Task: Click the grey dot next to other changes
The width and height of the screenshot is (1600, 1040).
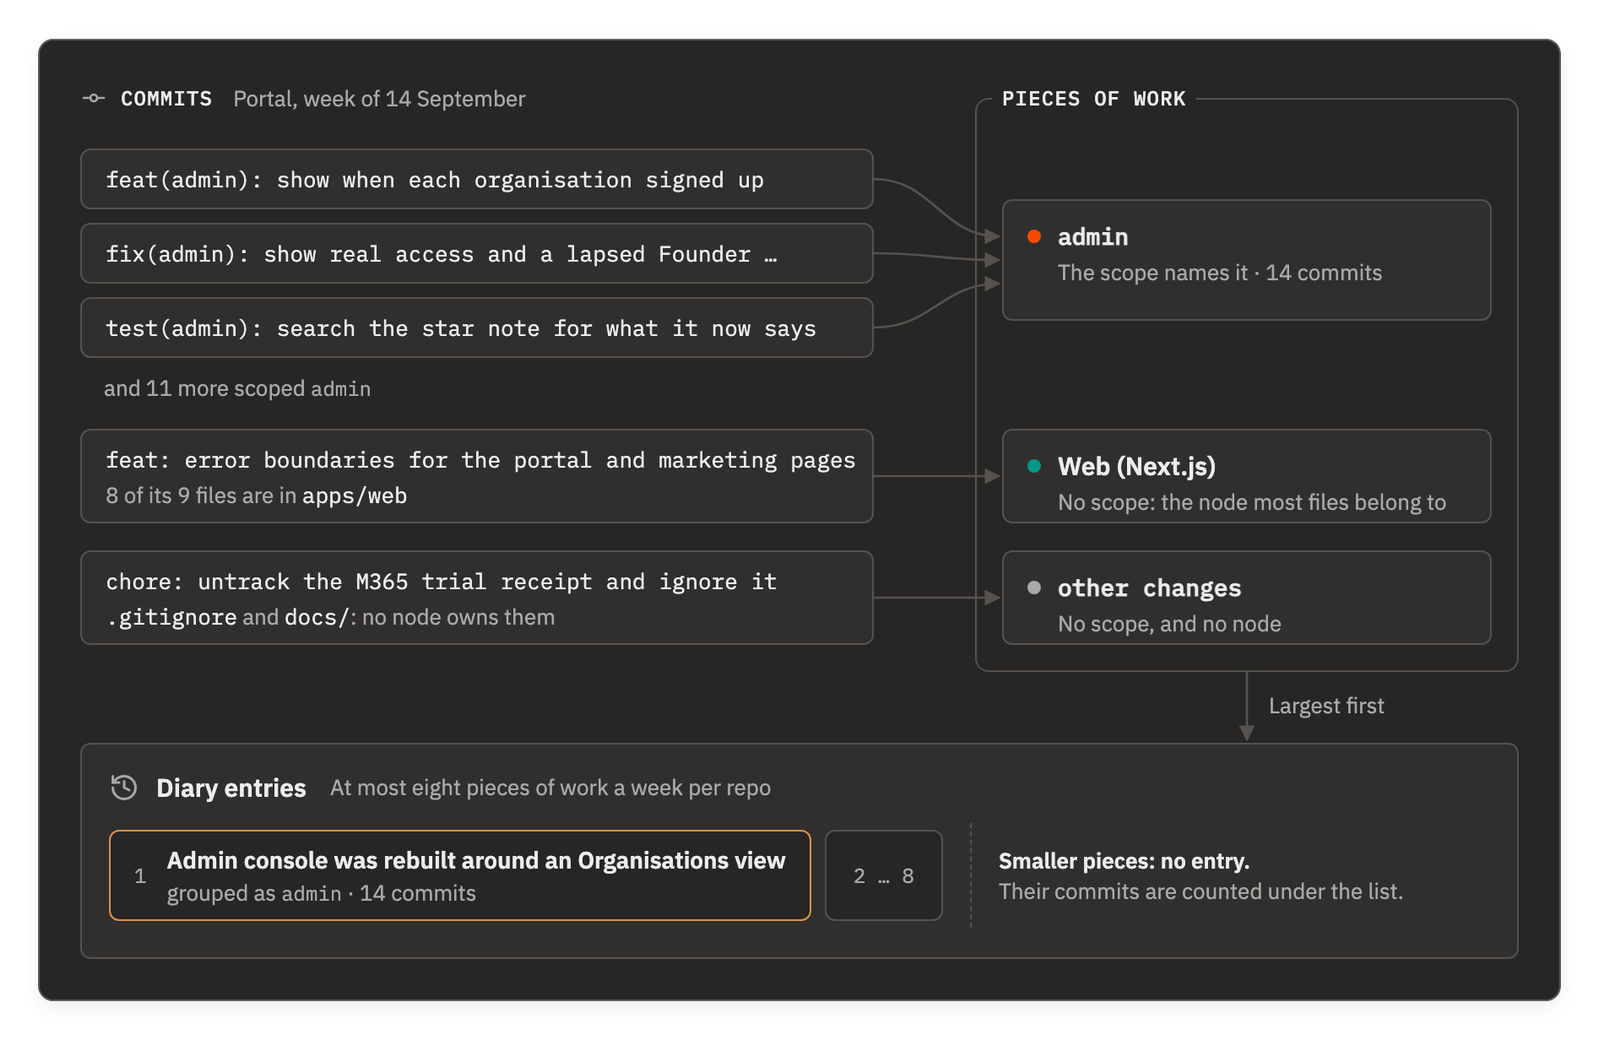Action: pyautogui.click(x=1034, y=588)
